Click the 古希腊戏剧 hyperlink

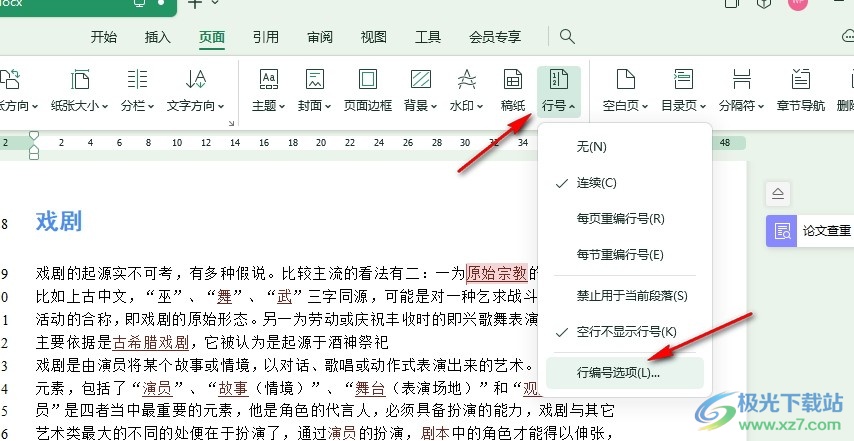150,342
